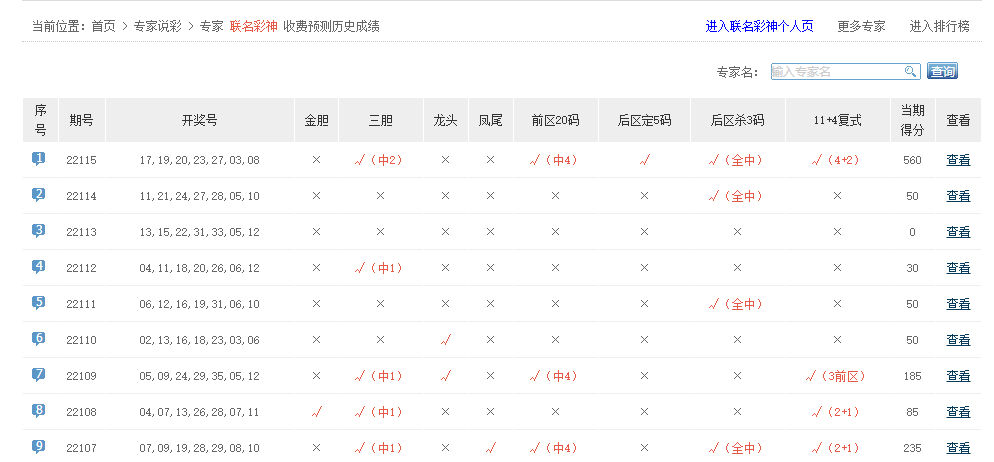Go to 进入排行榜 ranking page
994x462 pixels.
[x=939, y=26]
